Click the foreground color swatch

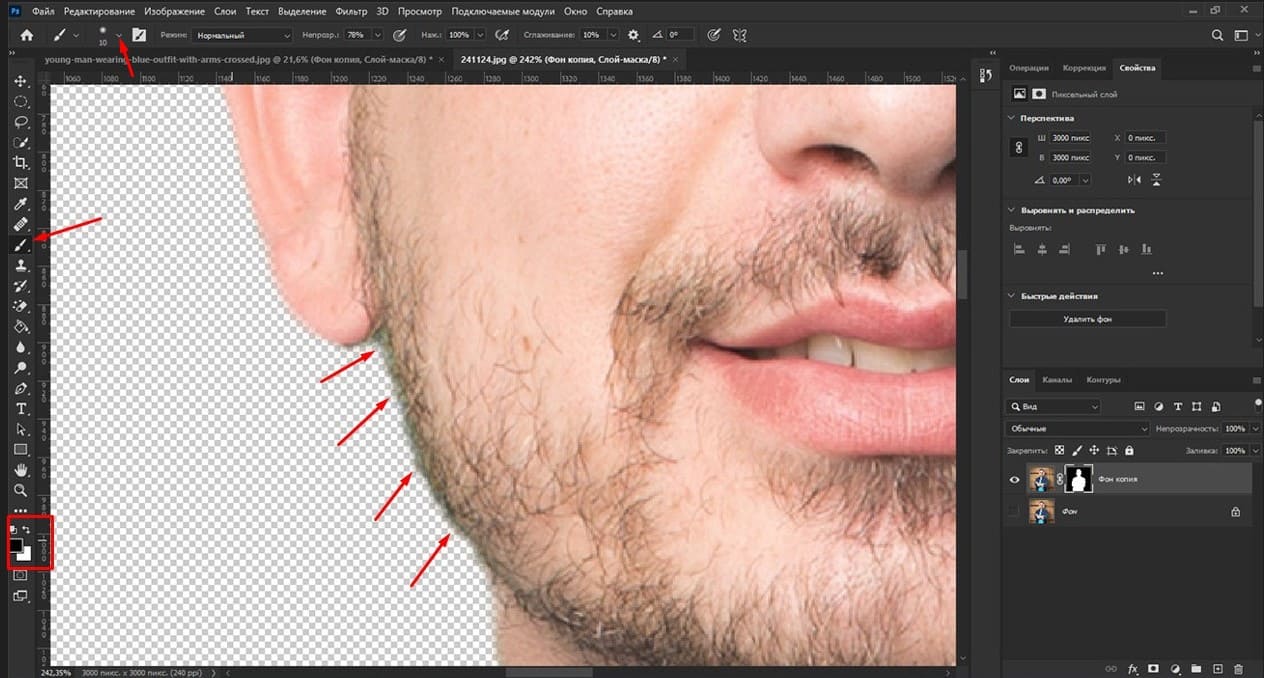tap(17, 546)
